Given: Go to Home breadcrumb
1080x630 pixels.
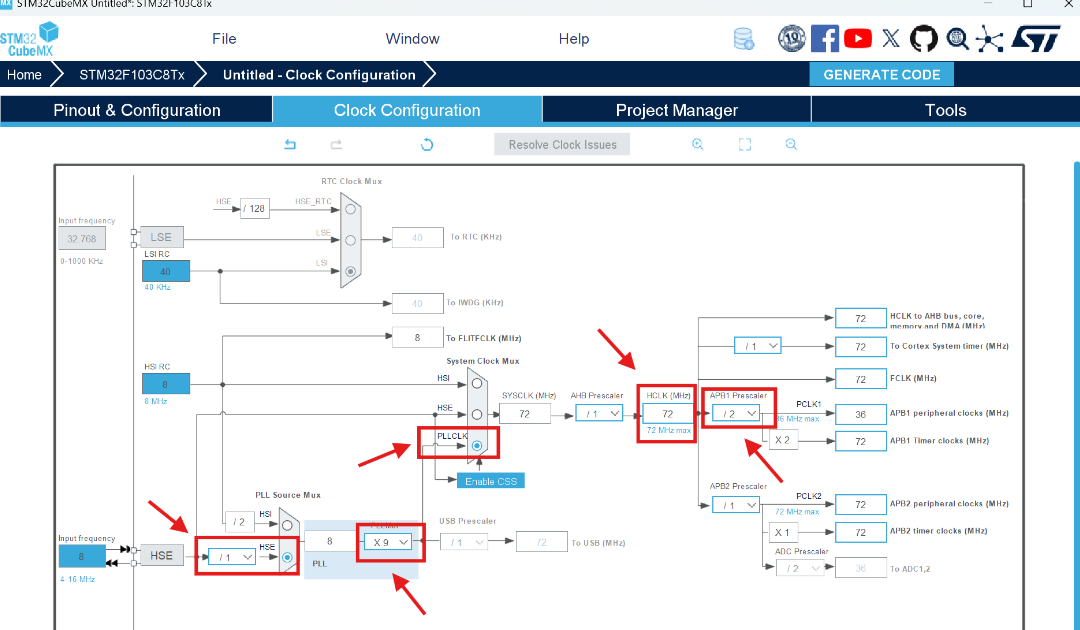Looking at the screenshot, I should click(24, 74).
